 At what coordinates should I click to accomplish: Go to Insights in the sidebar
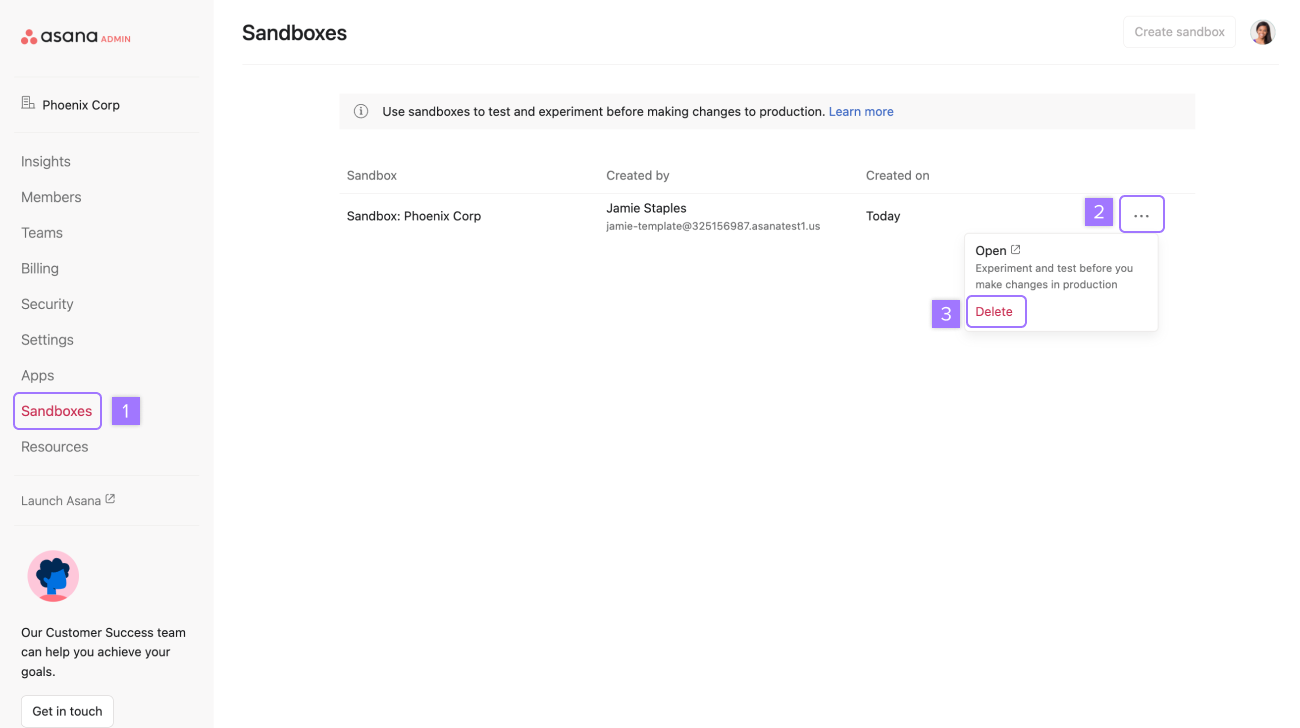pos(46,162)
